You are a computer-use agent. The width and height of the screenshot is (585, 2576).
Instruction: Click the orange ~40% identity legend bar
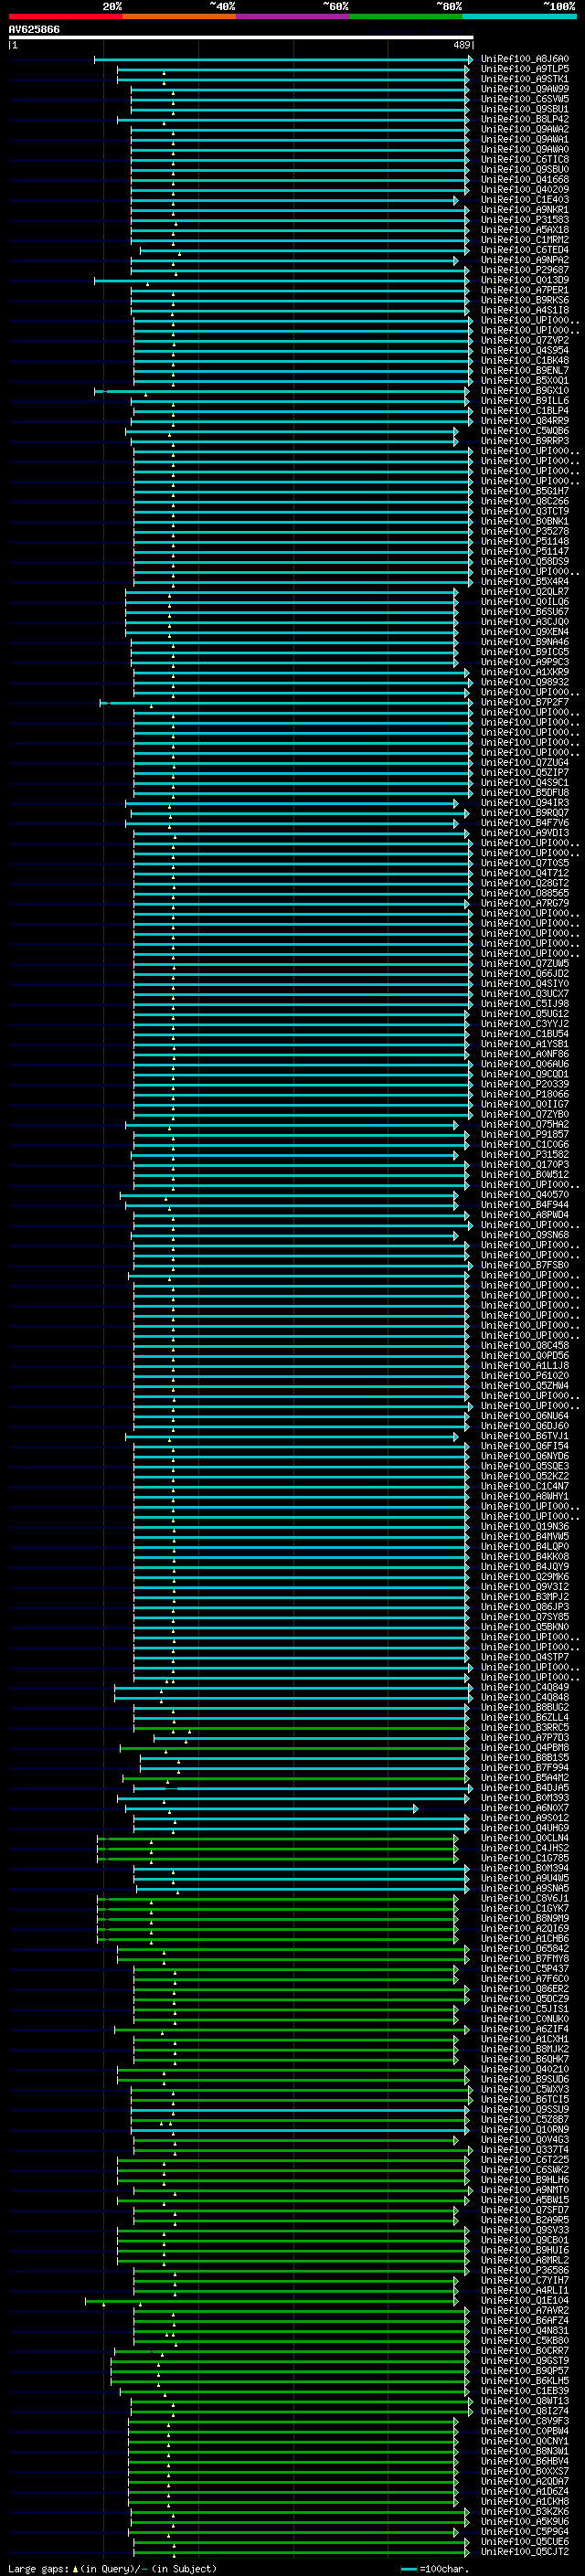click(179, 16)
